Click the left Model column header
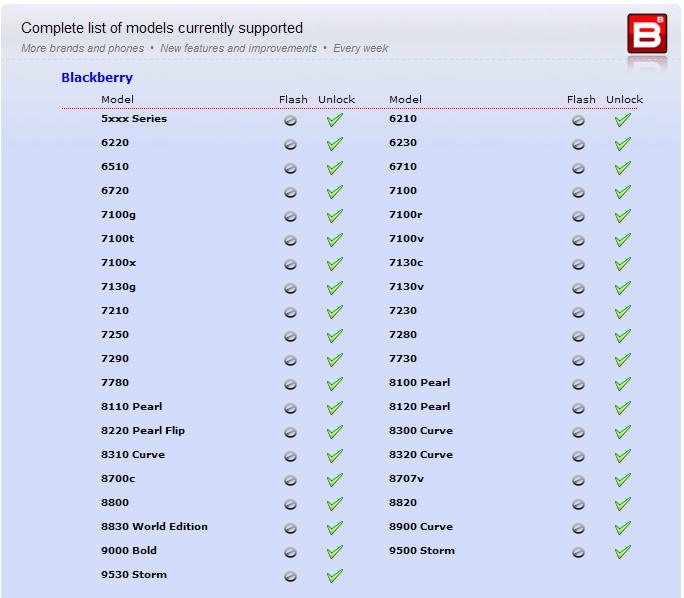The image size is (684, 598). [117, 99]
